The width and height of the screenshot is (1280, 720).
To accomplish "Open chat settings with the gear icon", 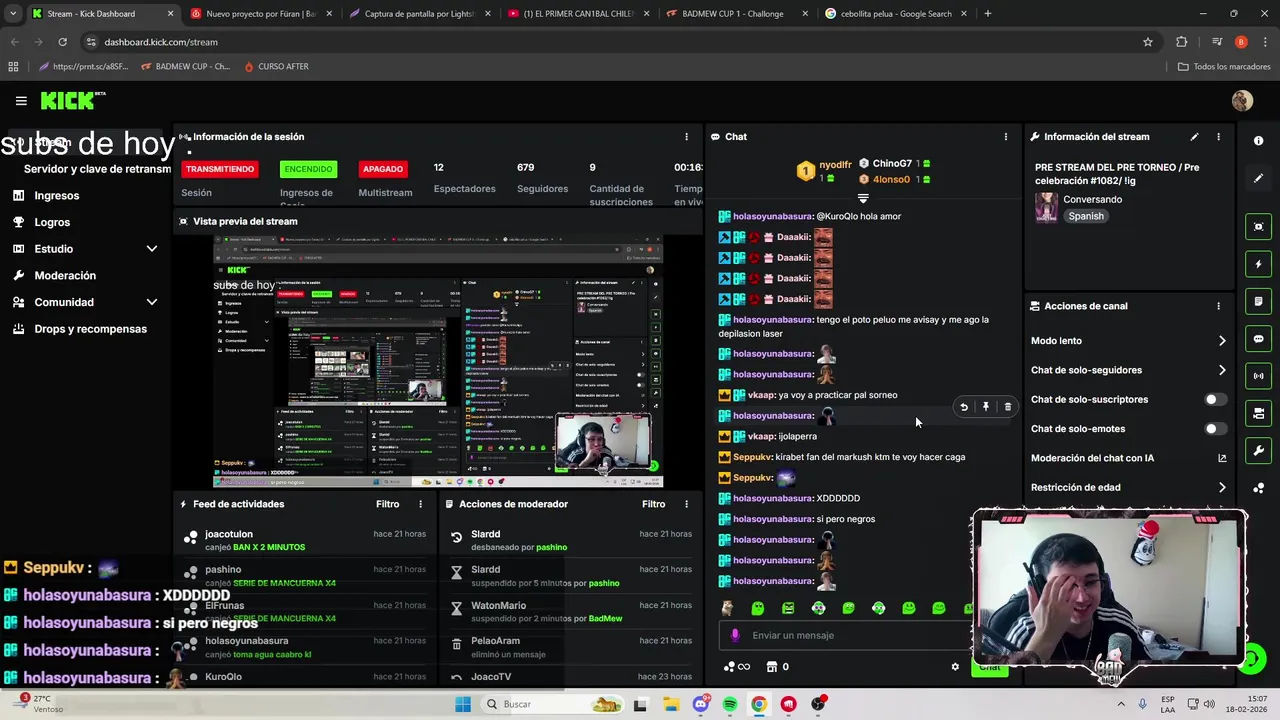I will tap(955, 667).
